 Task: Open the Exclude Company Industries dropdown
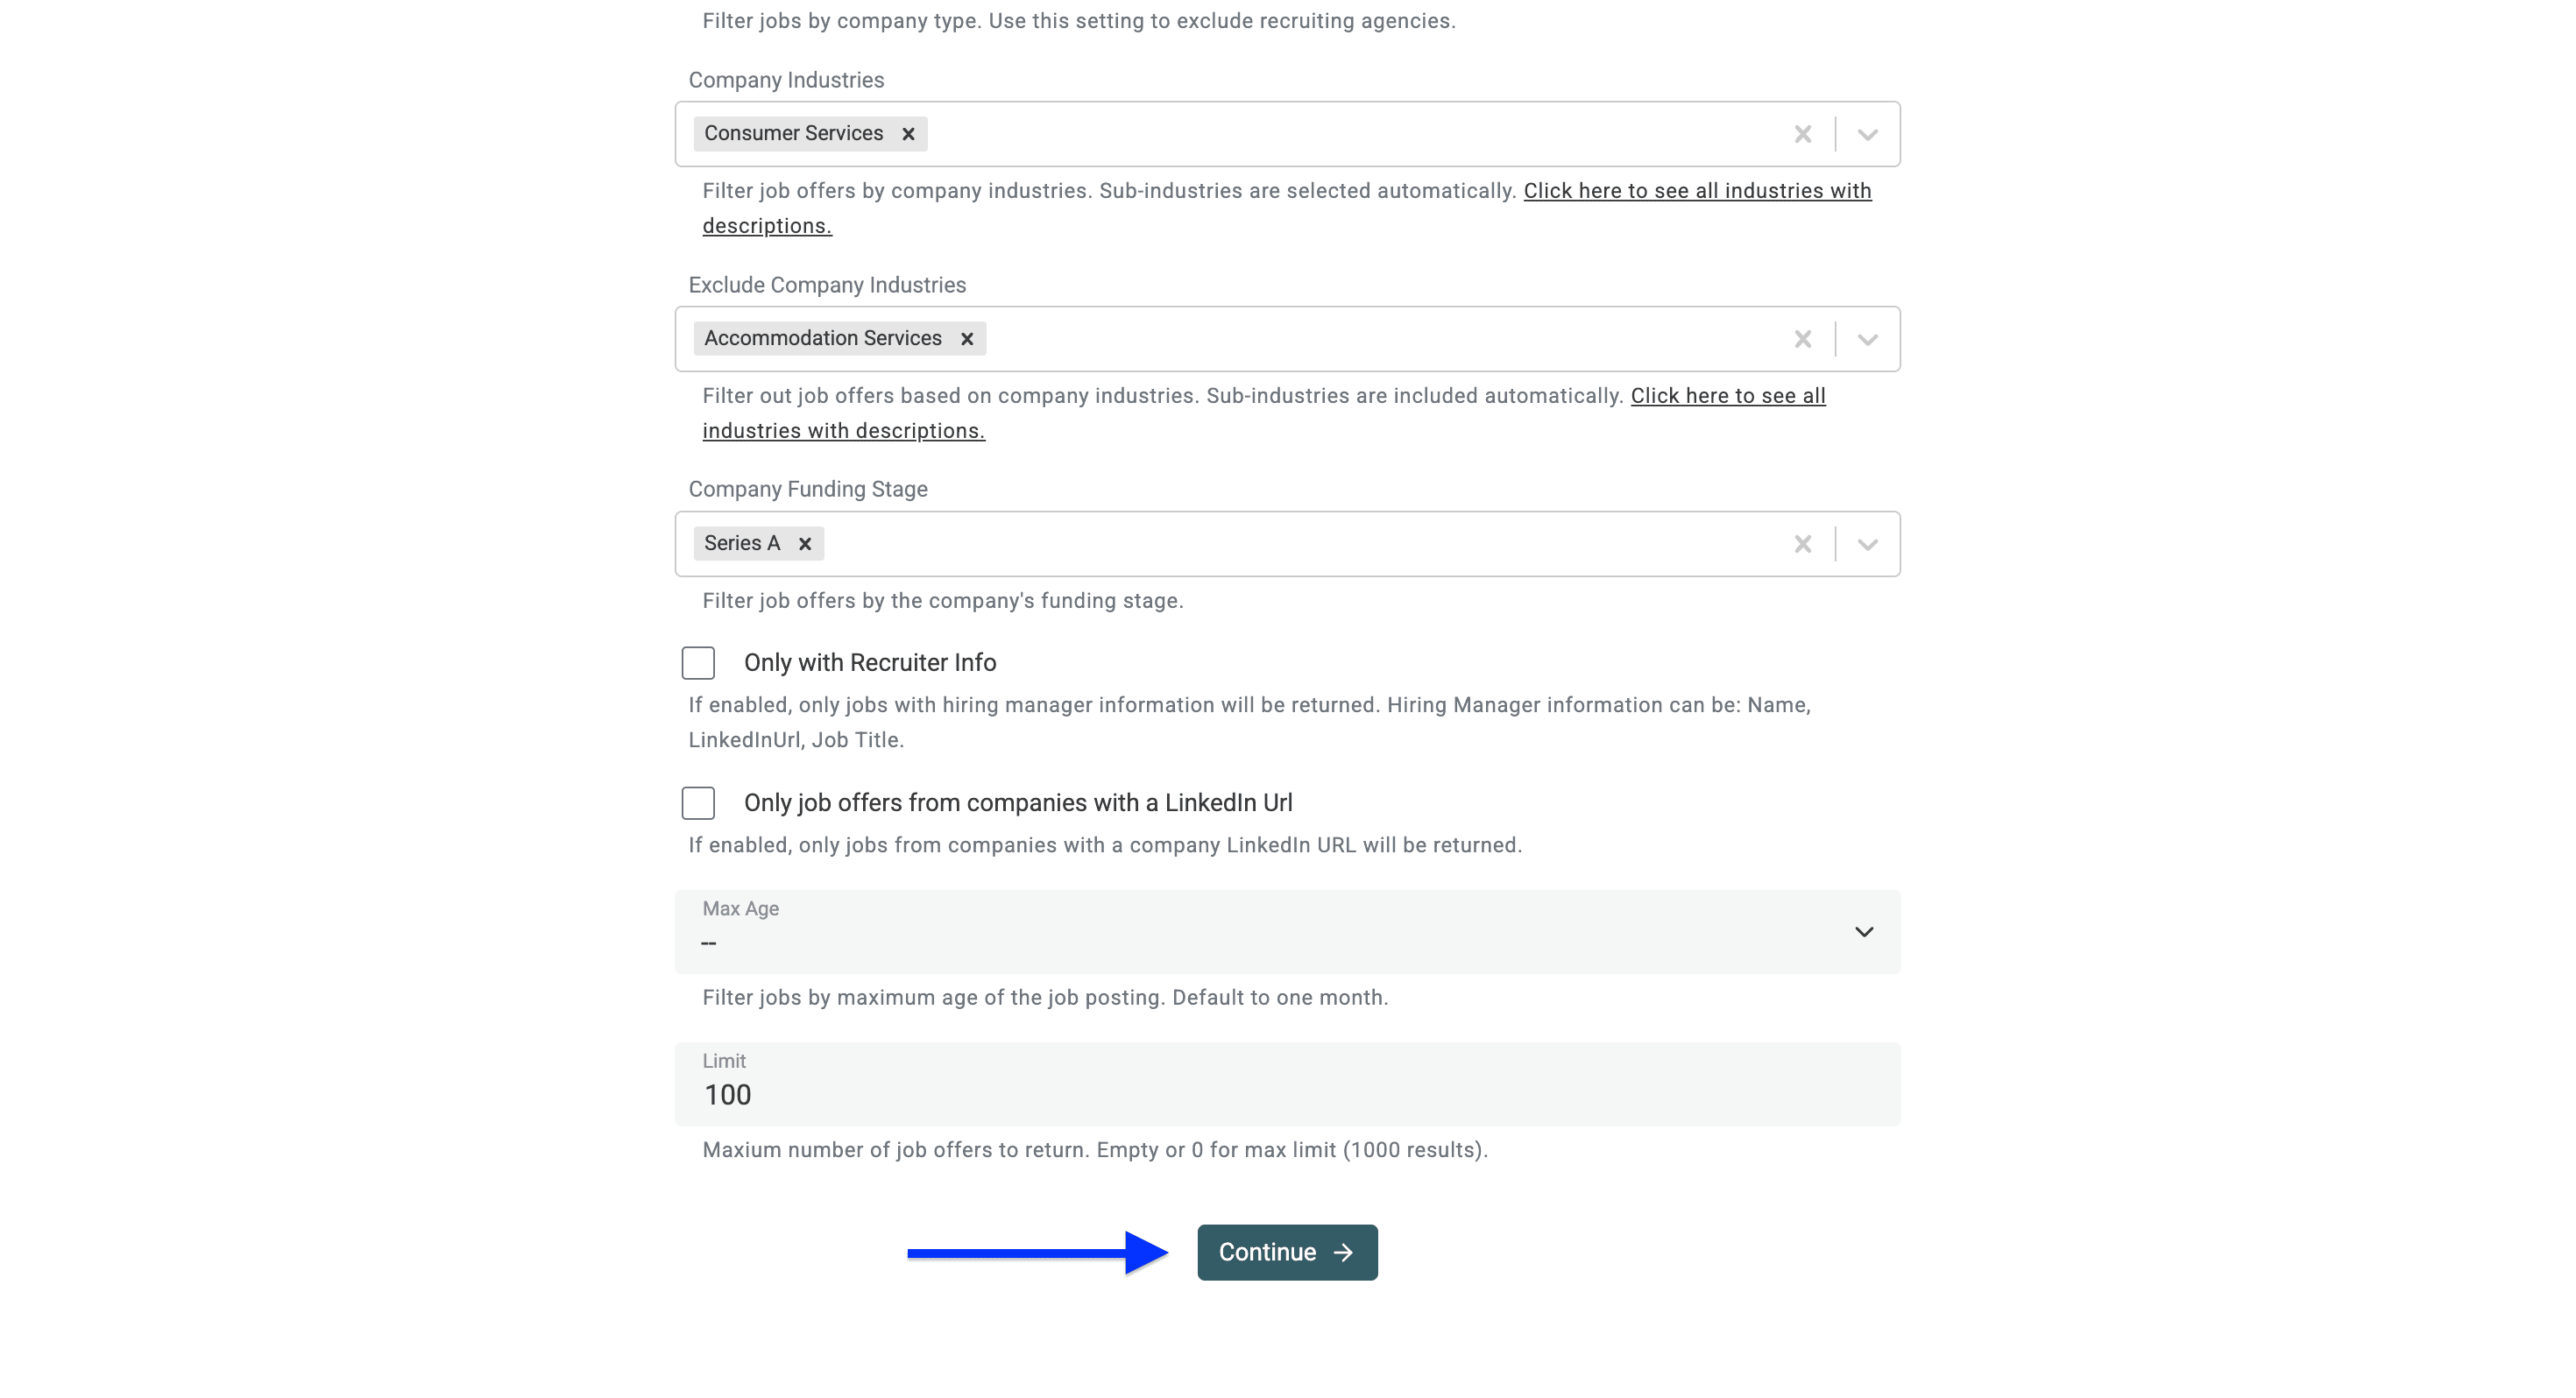pyautogui.click(x=1868, y=338)
